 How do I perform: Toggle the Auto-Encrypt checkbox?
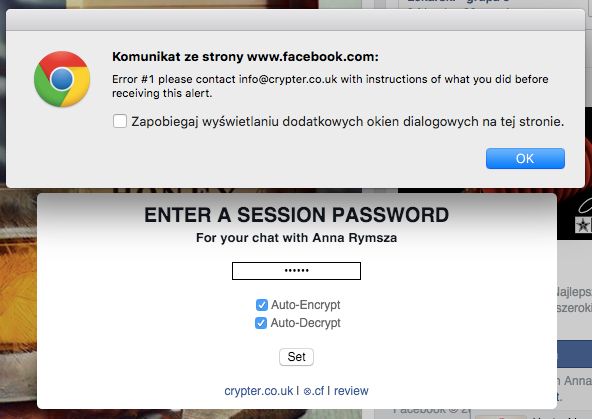[x=262, y=305]
